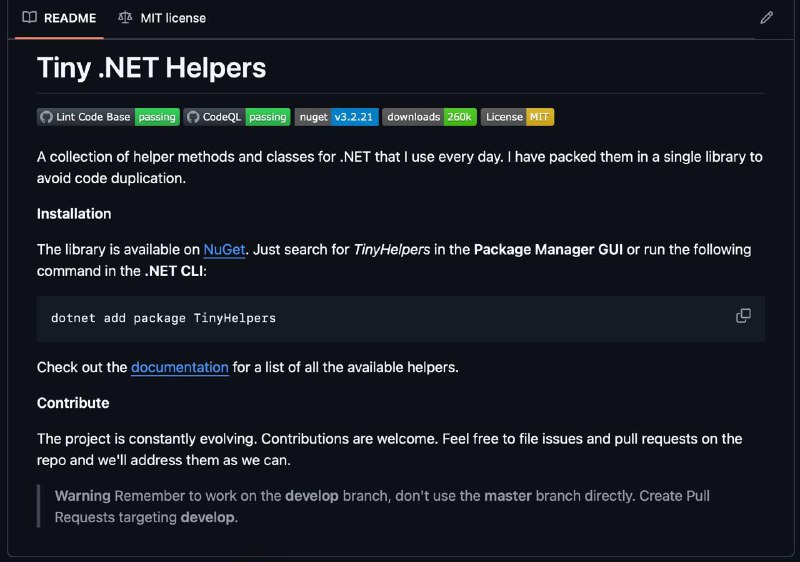This screenshot has height=562, width=800.
Task: Click the License MIT badge
Action: [x=517, y=117]
